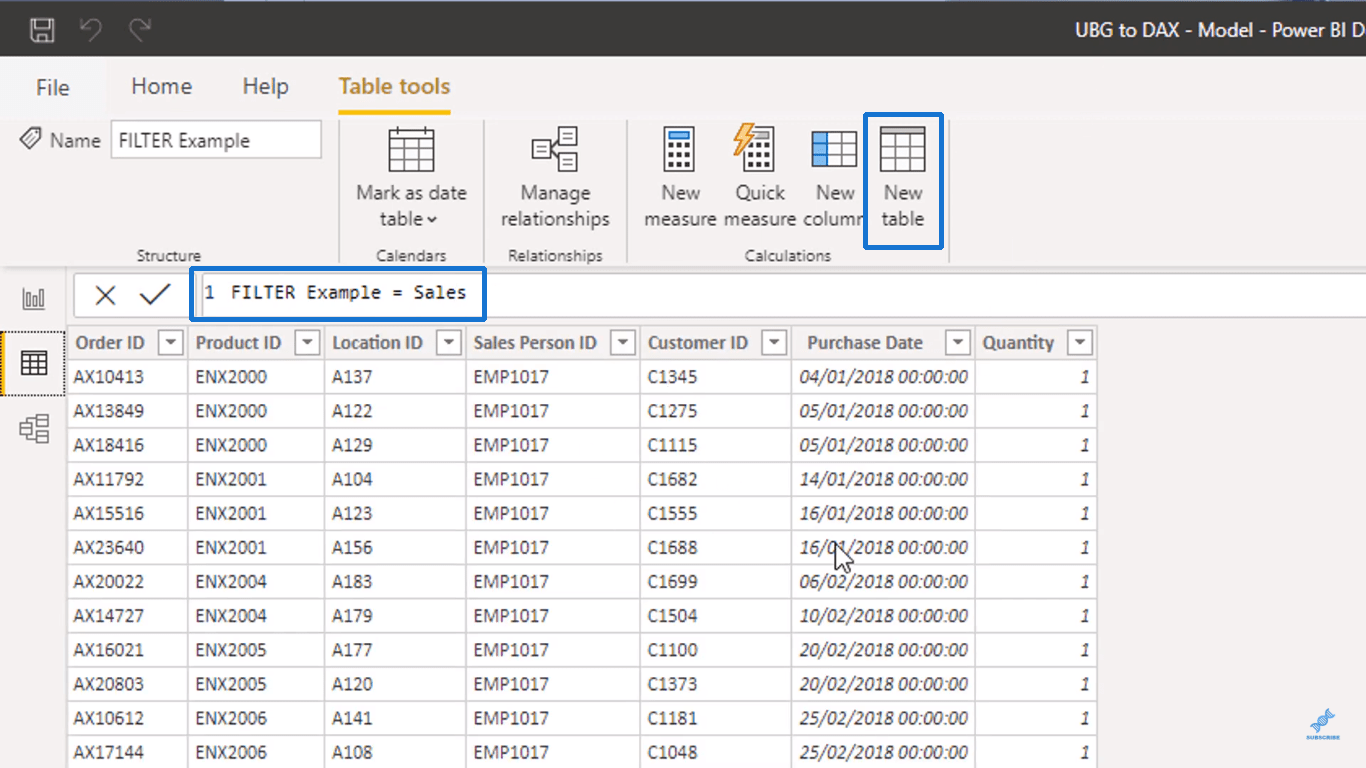The width and height of the screenshot is (1366, 768).
Task: Click customer cell C1682
Action: point(716,479)
